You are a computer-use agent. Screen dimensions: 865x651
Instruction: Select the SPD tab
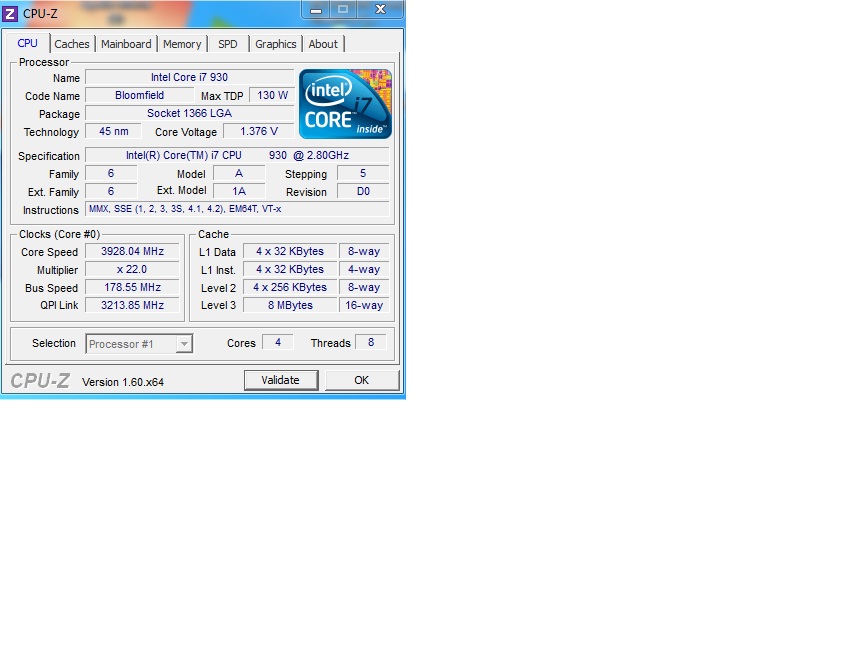(227, 44)
